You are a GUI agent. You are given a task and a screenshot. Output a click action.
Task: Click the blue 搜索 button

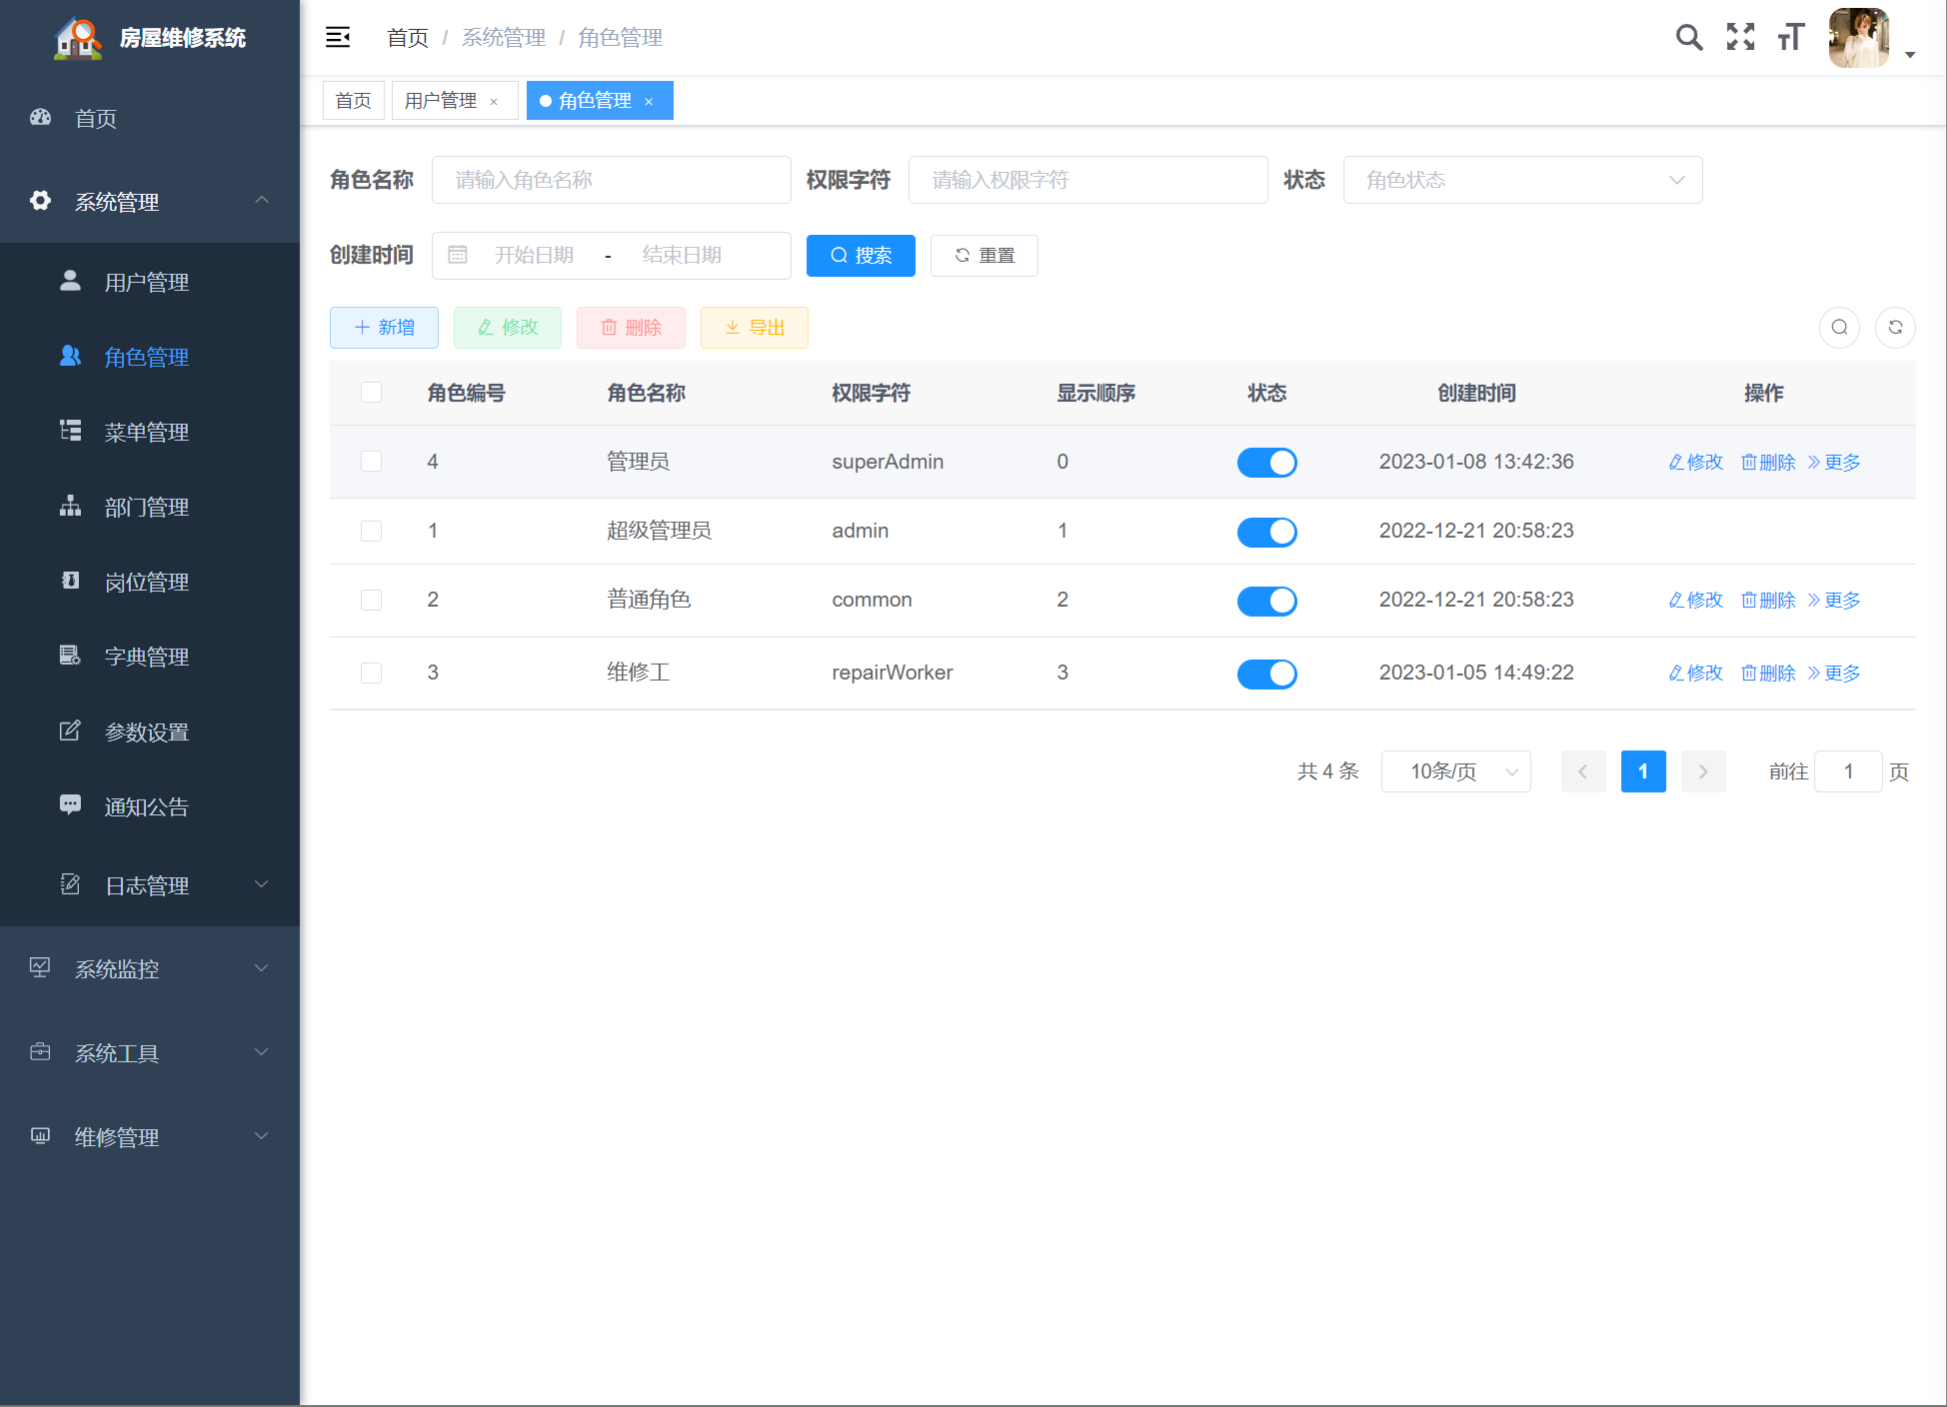(860, 256)
